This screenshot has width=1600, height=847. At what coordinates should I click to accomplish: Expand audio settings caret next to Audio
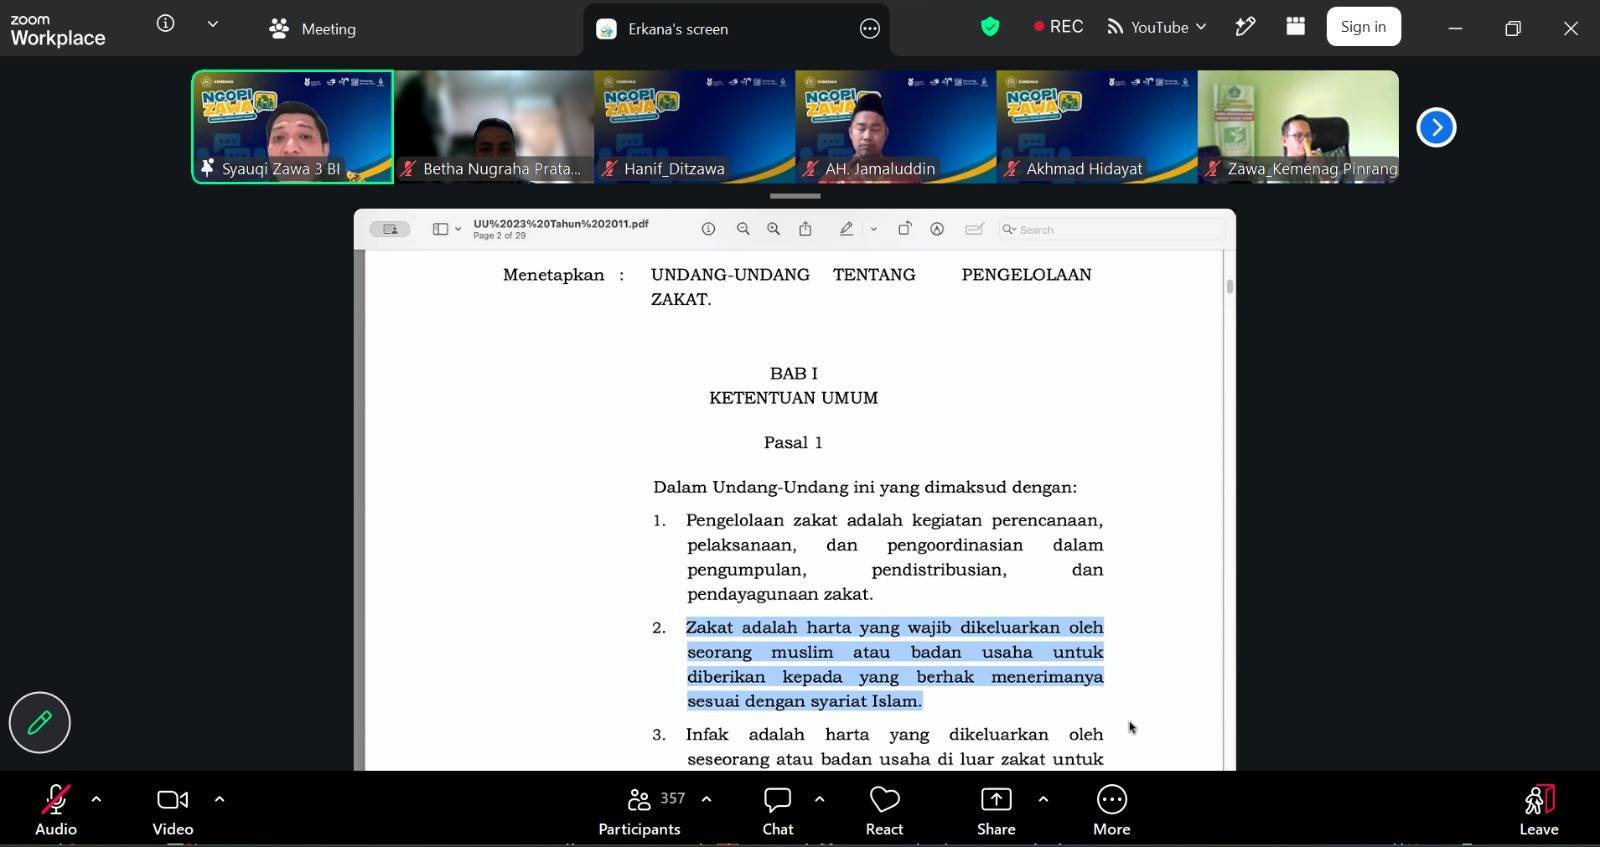tap(96, 799)
